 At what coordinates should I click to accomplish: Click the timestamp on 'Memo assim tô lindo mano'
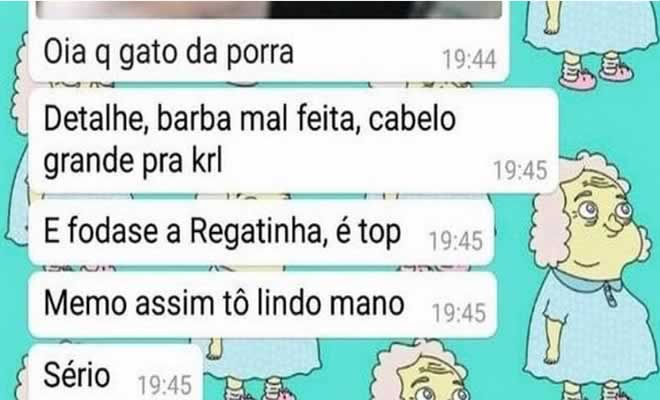[459, 313]
